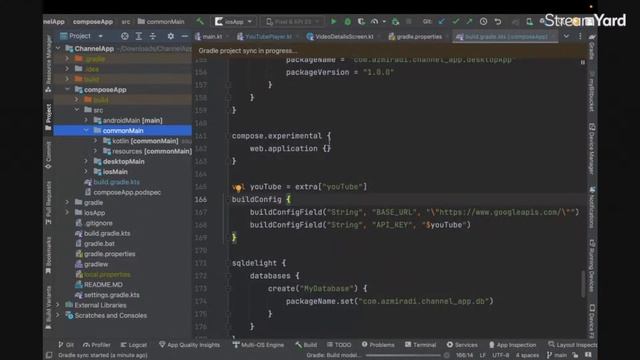Viewport: 640px width, 360px height.
Task: Click Git update project arrow
Action: (x=442, y=21)
